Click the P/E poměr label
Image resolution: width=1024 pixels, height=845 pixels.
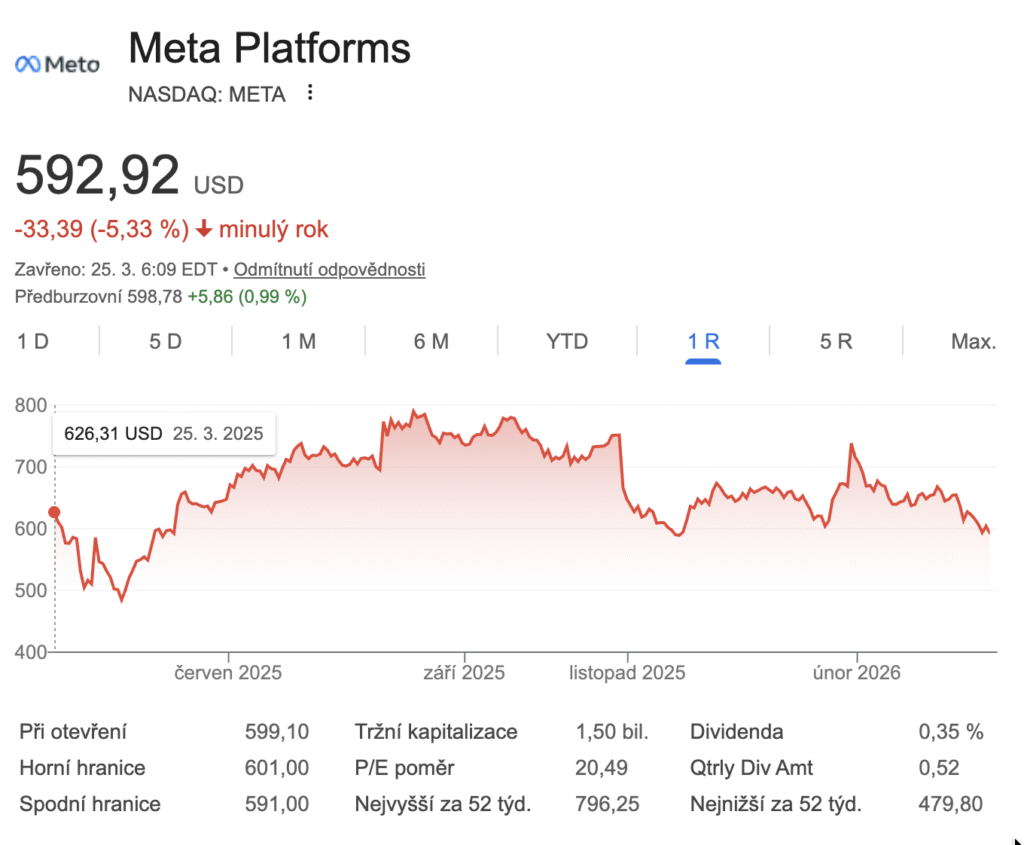[404, 768]
